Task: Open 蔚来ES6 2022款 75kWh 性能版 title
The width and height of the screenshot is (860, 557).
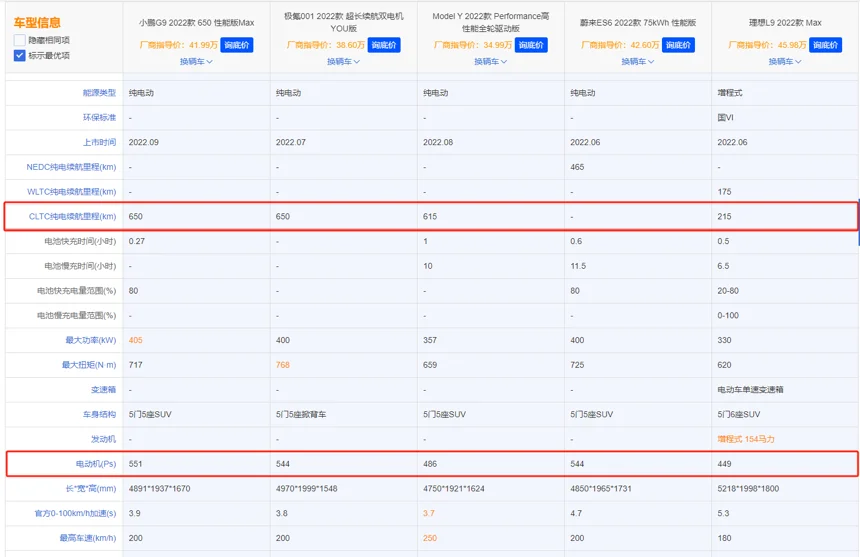Action: click(x=638, y=22)
